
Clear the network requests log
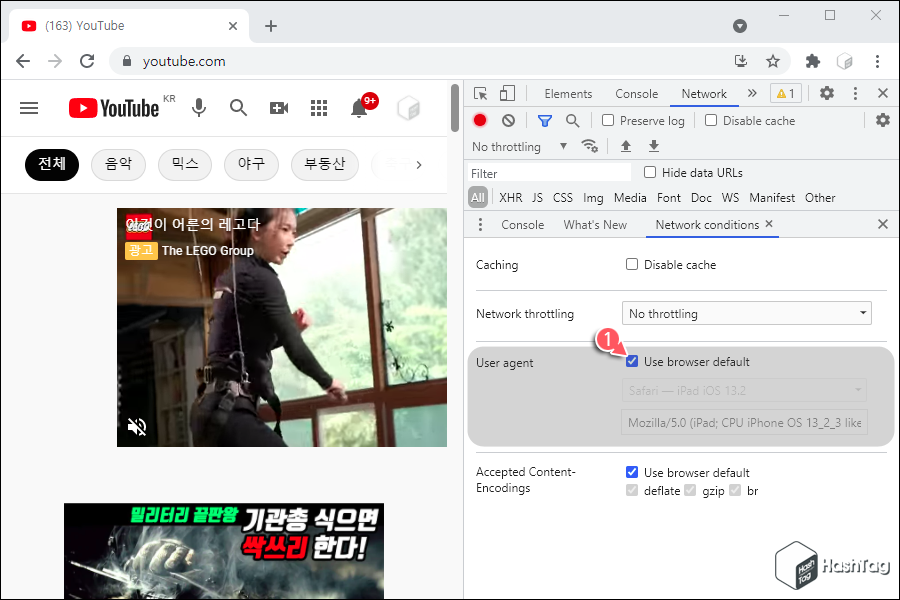(508, 119)
